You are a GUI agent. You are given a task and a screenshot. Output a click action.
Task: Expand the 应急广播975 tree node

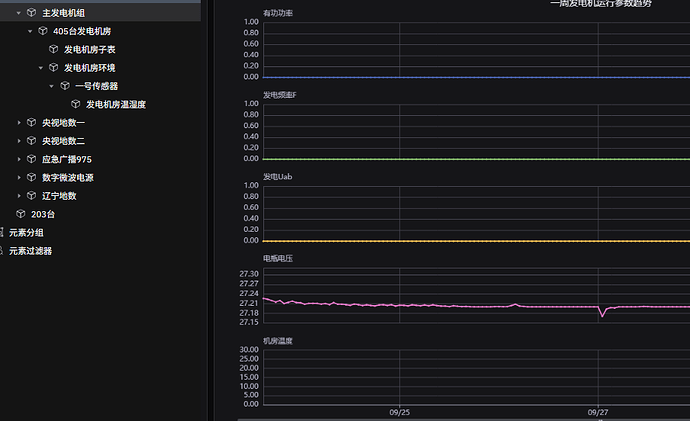pyautogui.click(x=19, y=159)
